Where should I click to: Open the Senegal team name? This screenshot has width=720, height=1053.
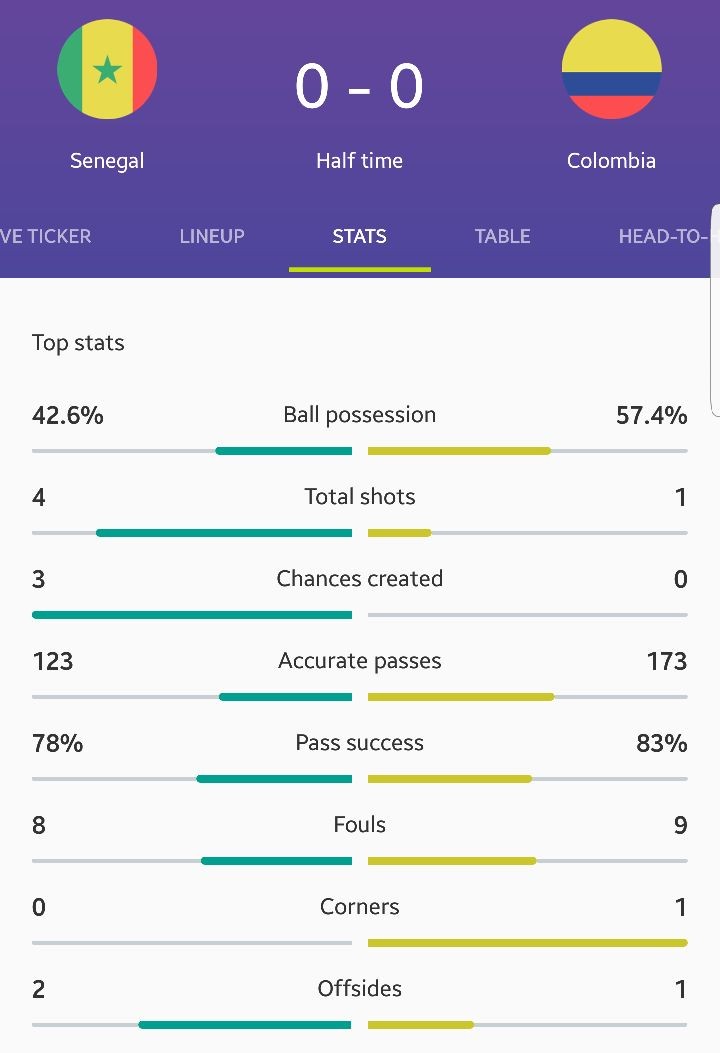(x=107, y=161)
